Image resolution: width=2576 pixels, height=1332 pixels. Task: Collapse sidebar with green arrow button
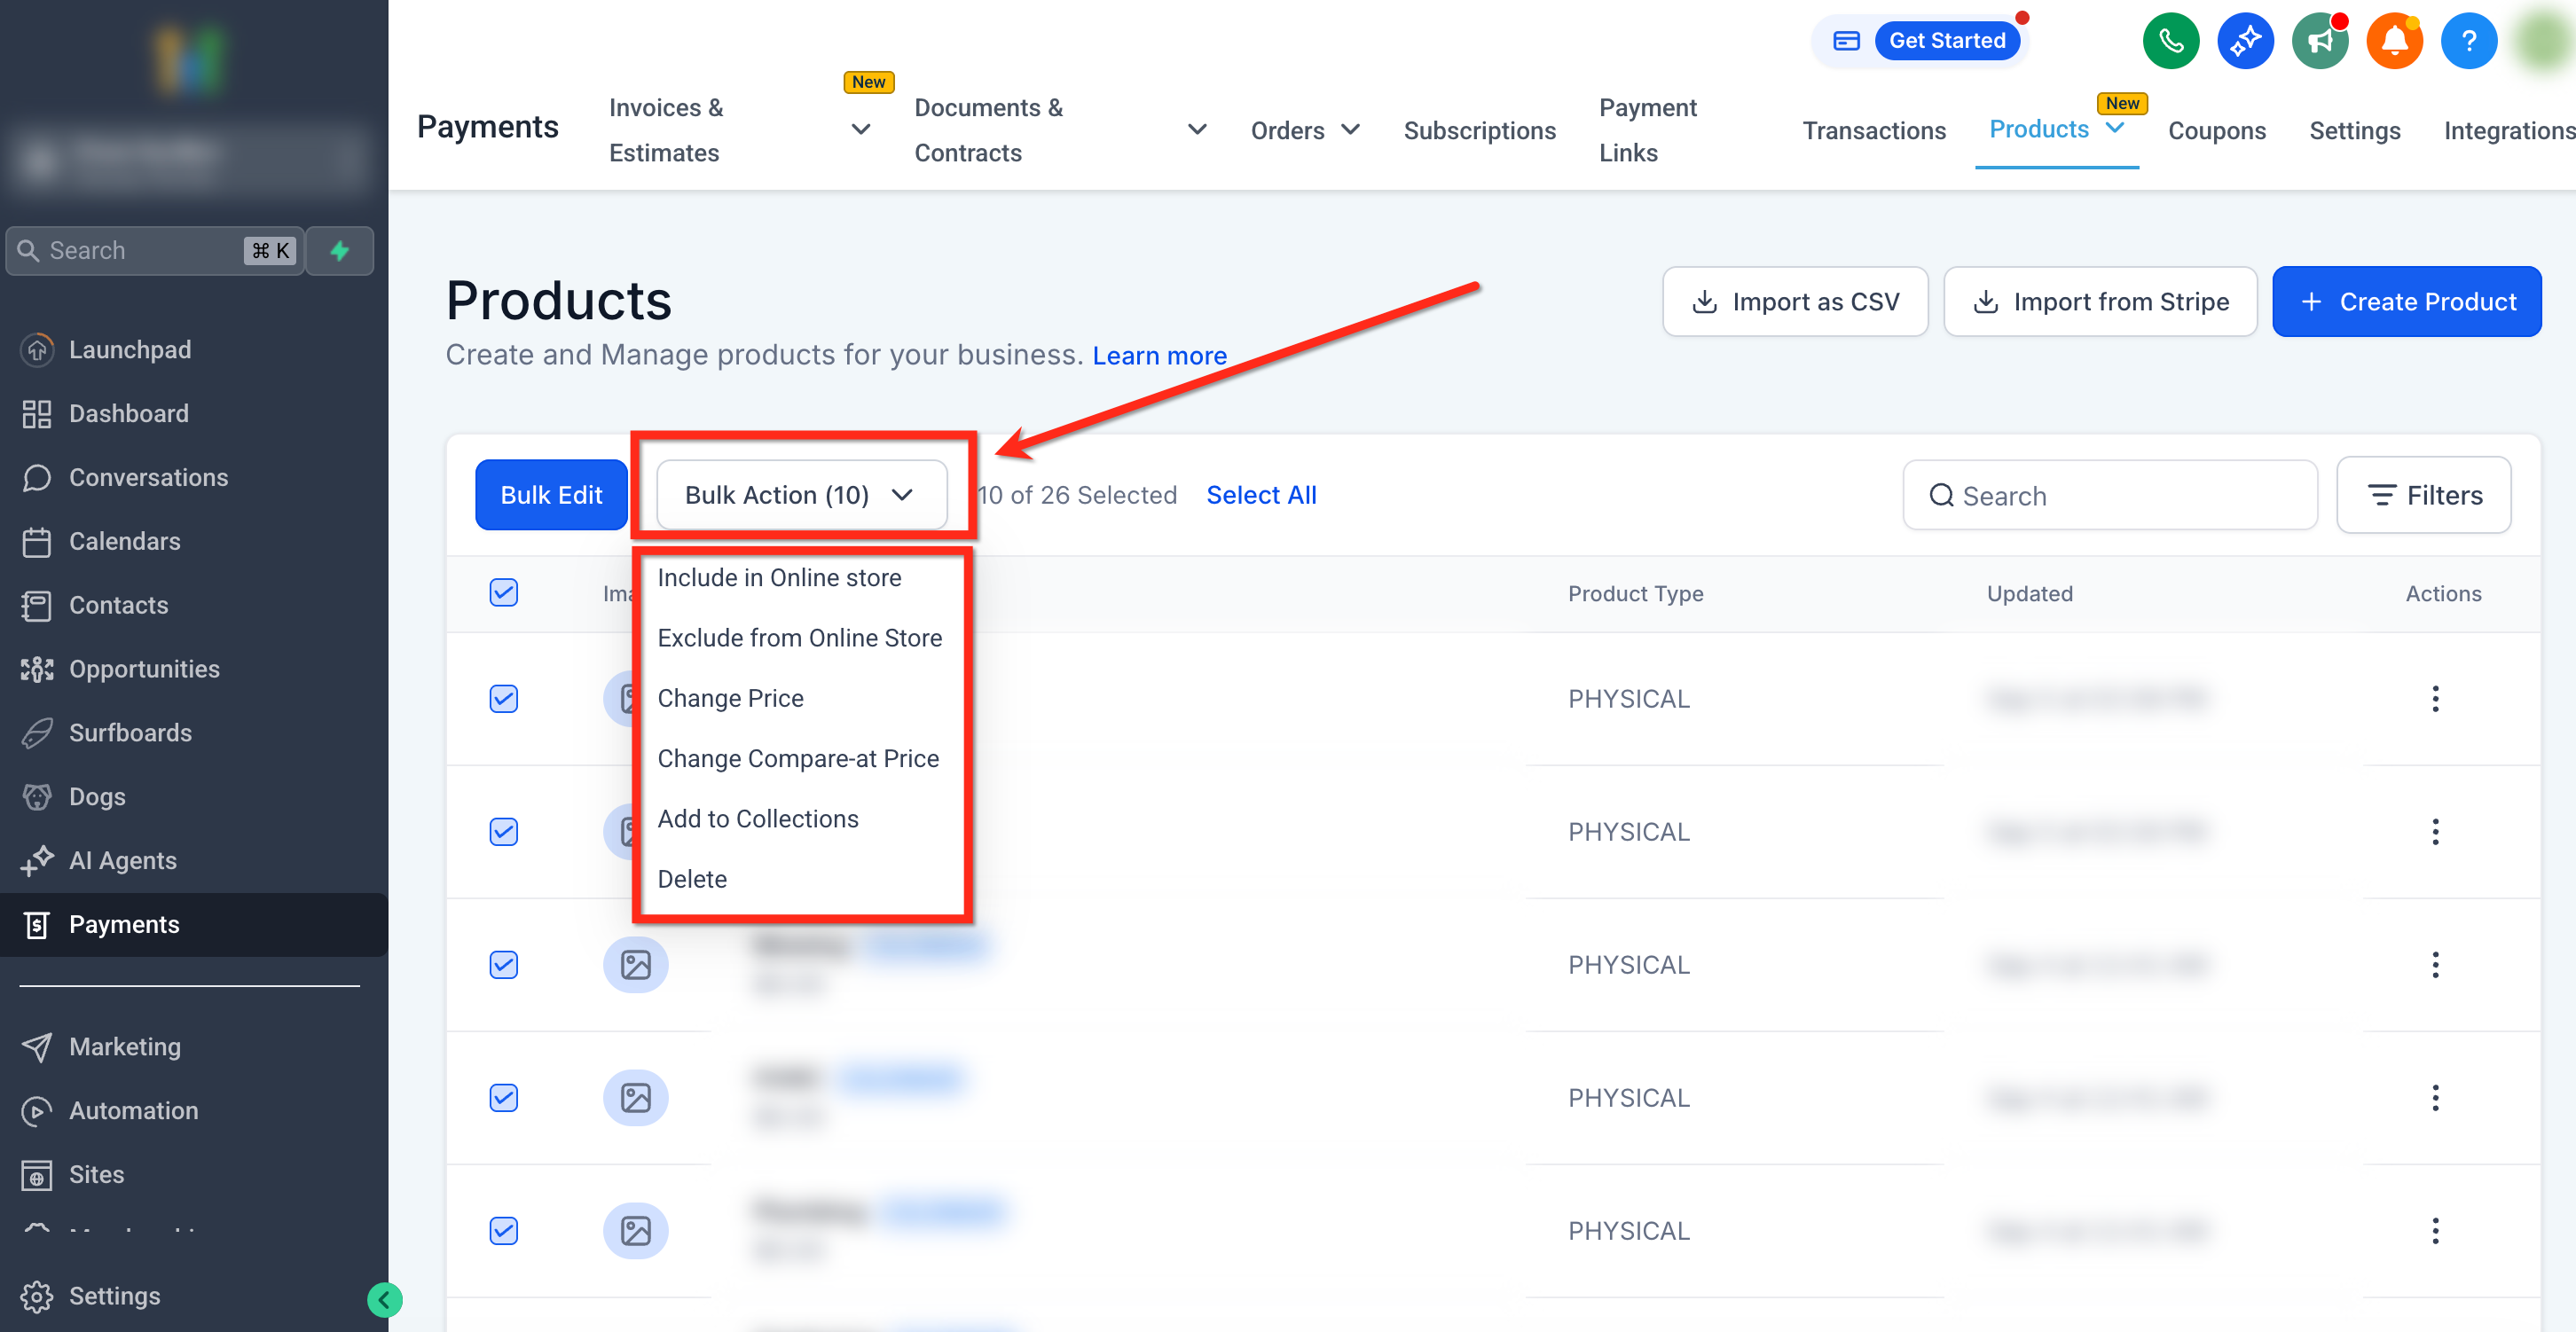point(384,1299)
